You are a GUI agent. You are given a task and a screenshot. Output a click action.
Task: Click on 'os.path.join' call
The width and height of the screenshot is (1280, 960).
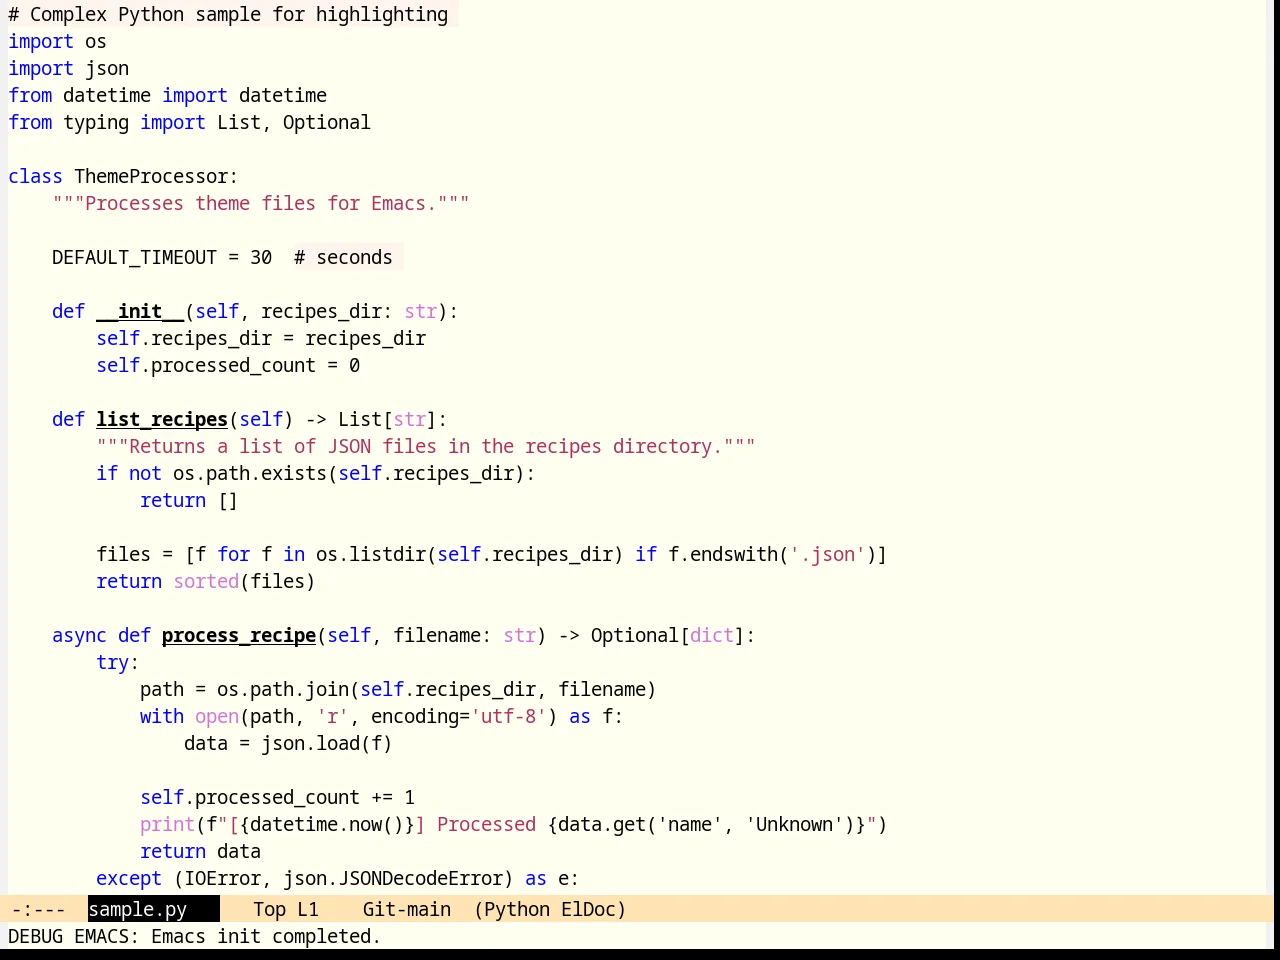tap(283, 689)
